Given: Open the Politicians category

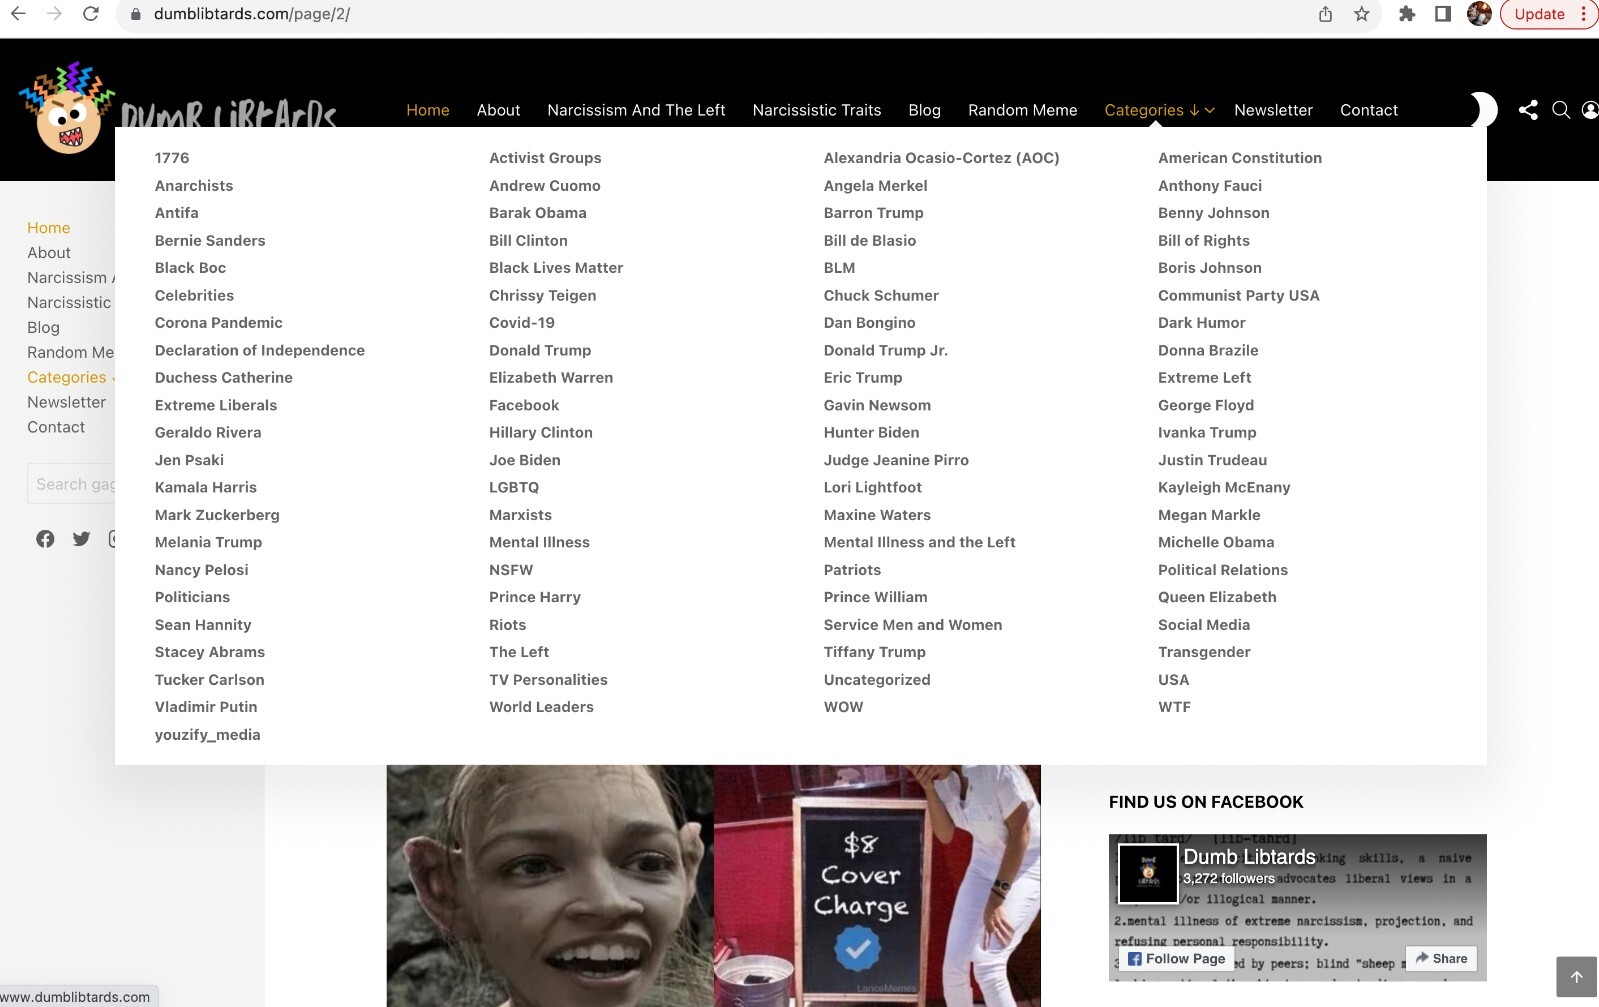Looking at the screenshot, I should point(192,597).
